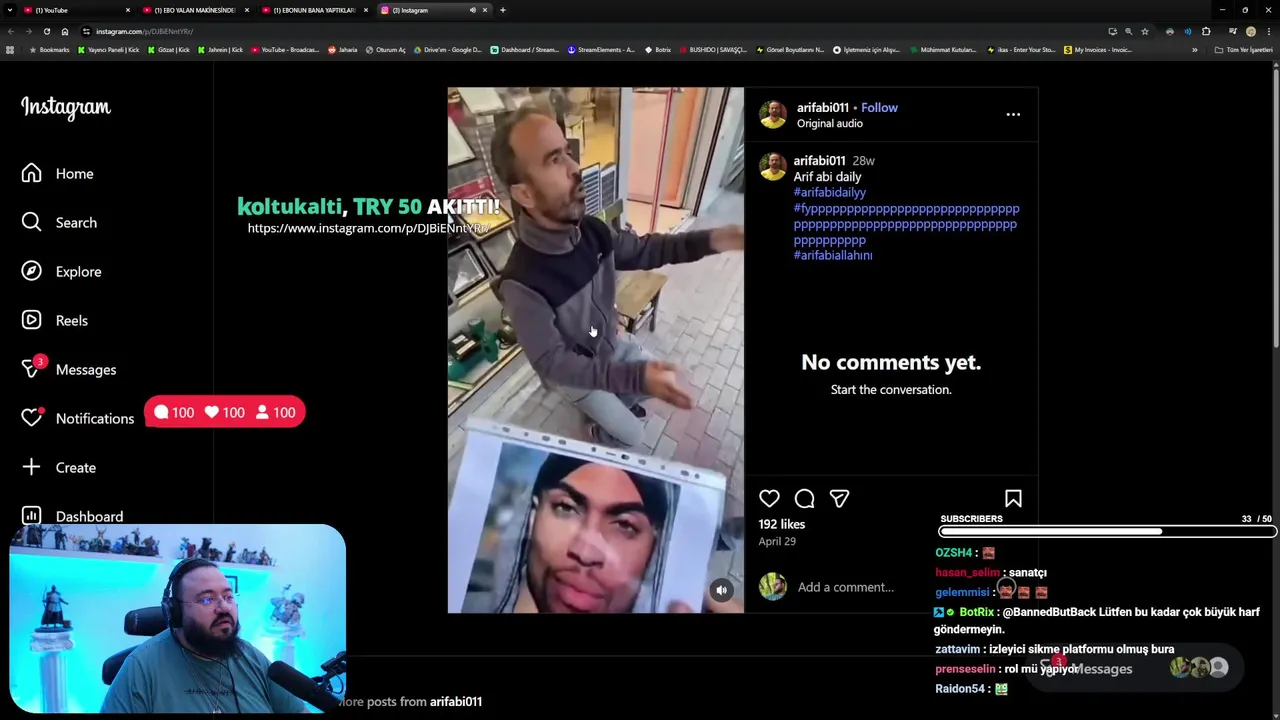
Task: Open arifabi011 profile from post header
Action: 822,108
